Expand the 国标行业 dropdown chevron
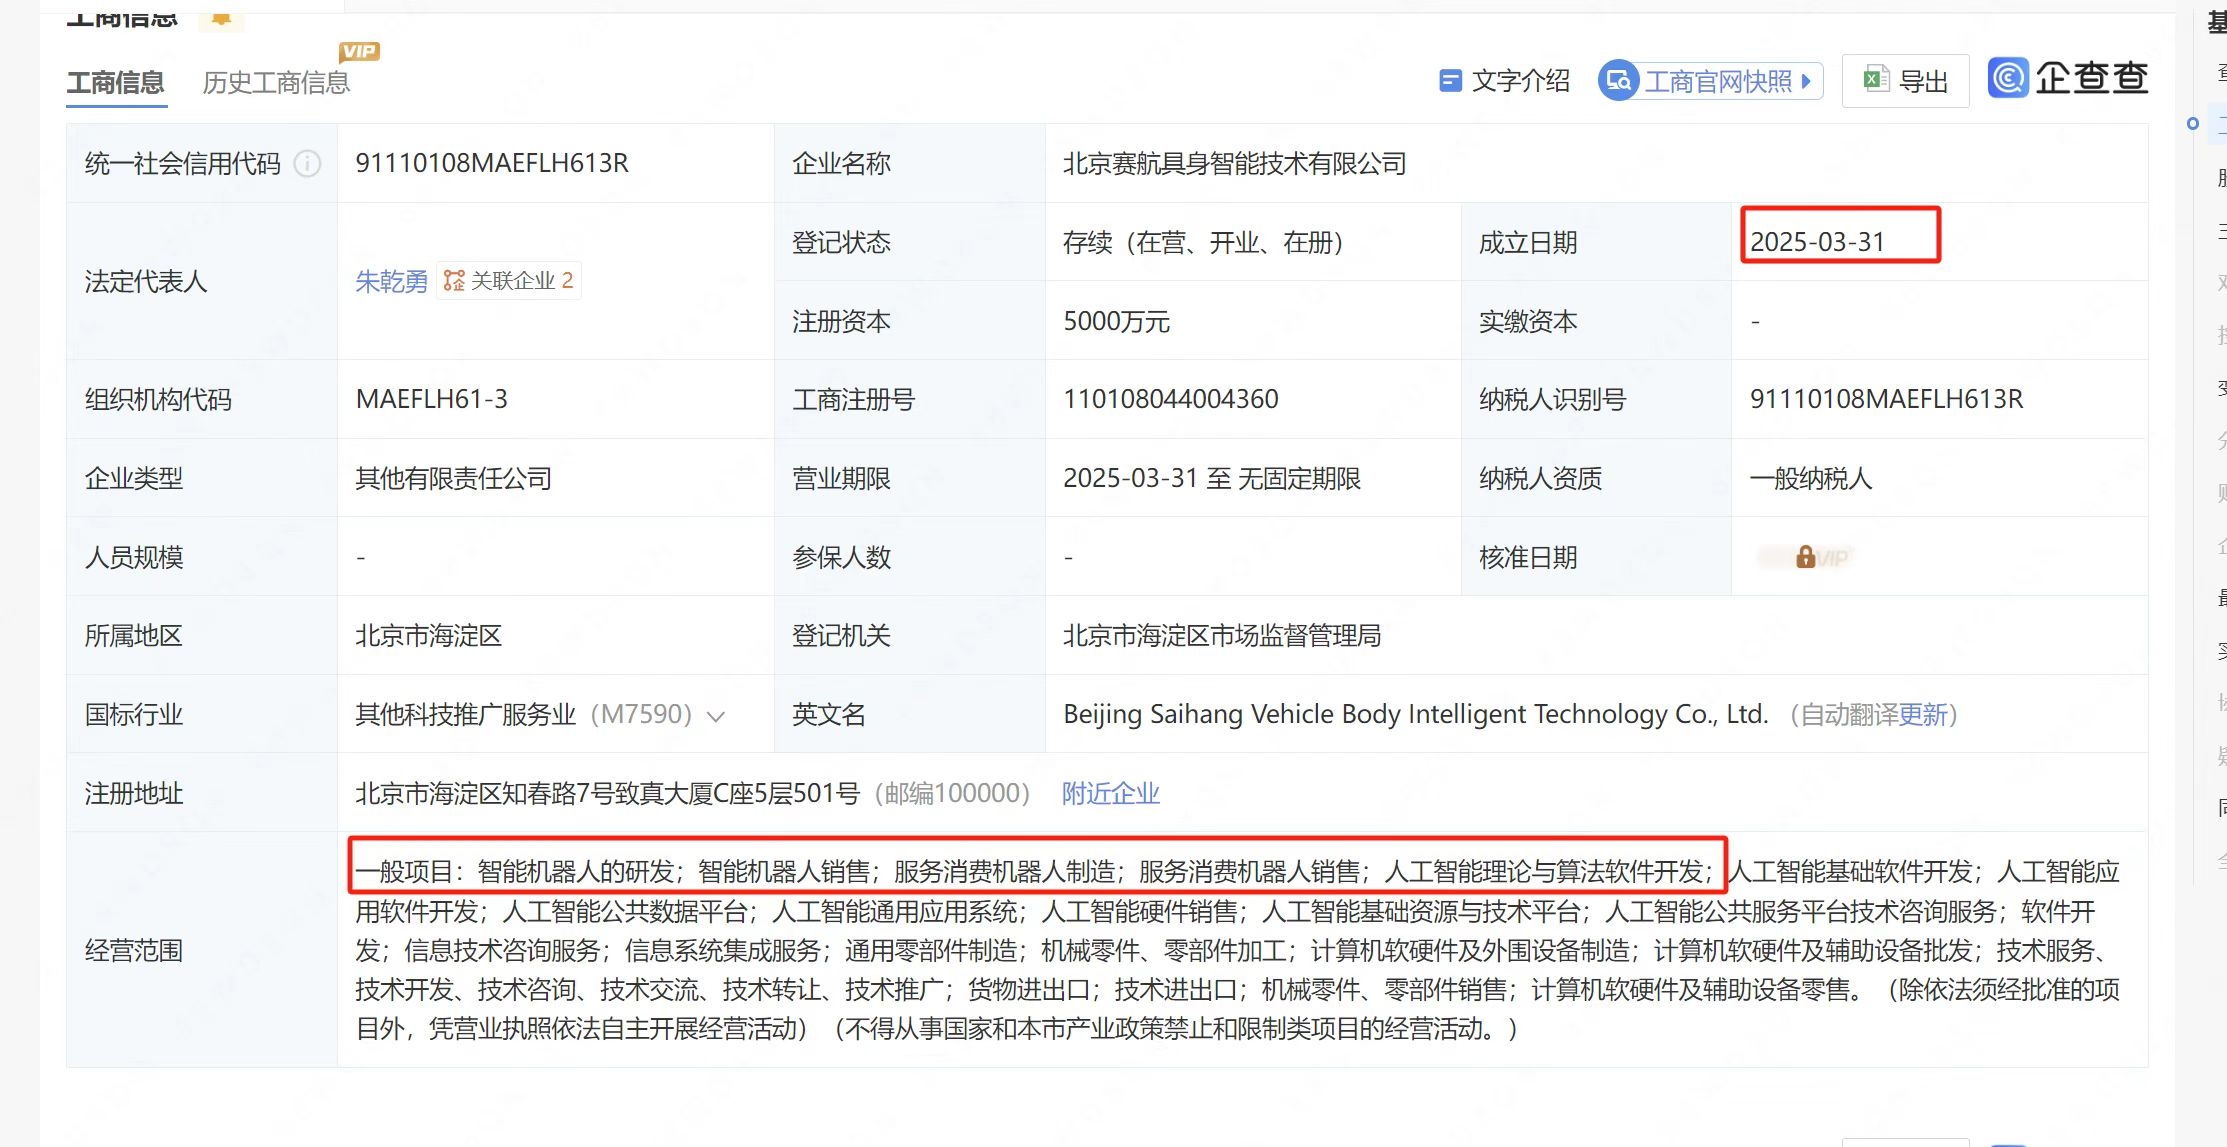The image size is (2227, 1147). click(x=715, y=716)
